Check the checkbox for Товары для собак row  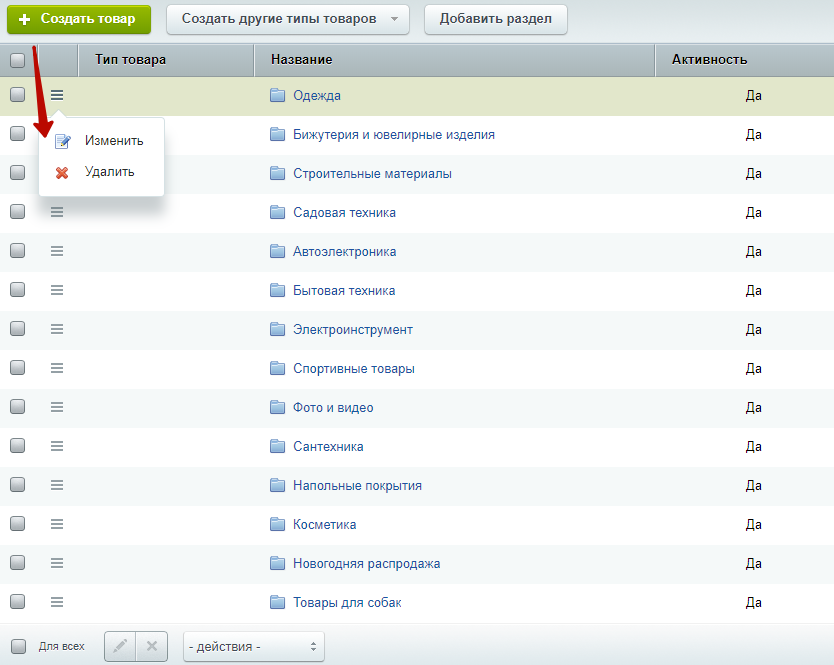click(18, 602)
